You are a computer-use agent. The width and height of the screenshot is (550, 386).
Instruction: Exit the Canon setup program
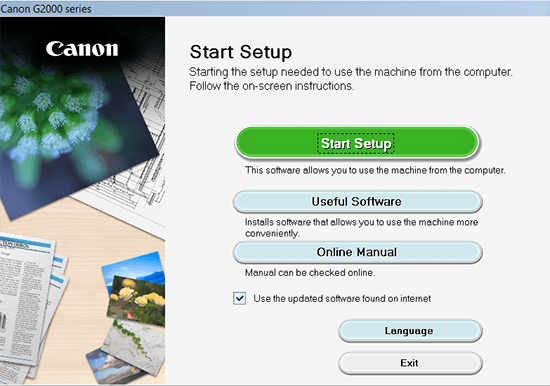pyautogui.click(x=410, y=363)
